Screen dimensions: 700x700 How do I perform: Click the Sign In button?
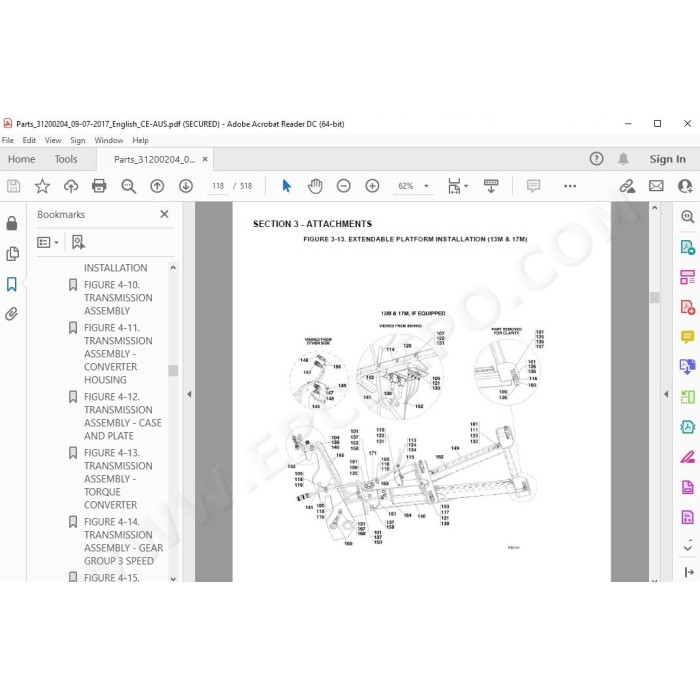[667, 159]
